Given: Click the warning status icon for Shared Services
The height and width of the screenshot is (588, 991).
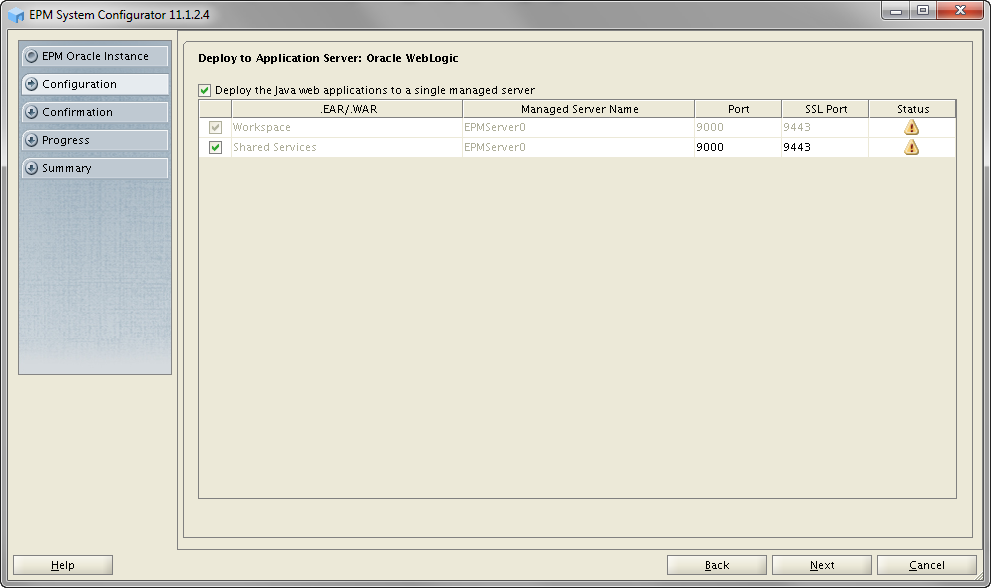Looking at the screenshot, I should click(911, 147).
